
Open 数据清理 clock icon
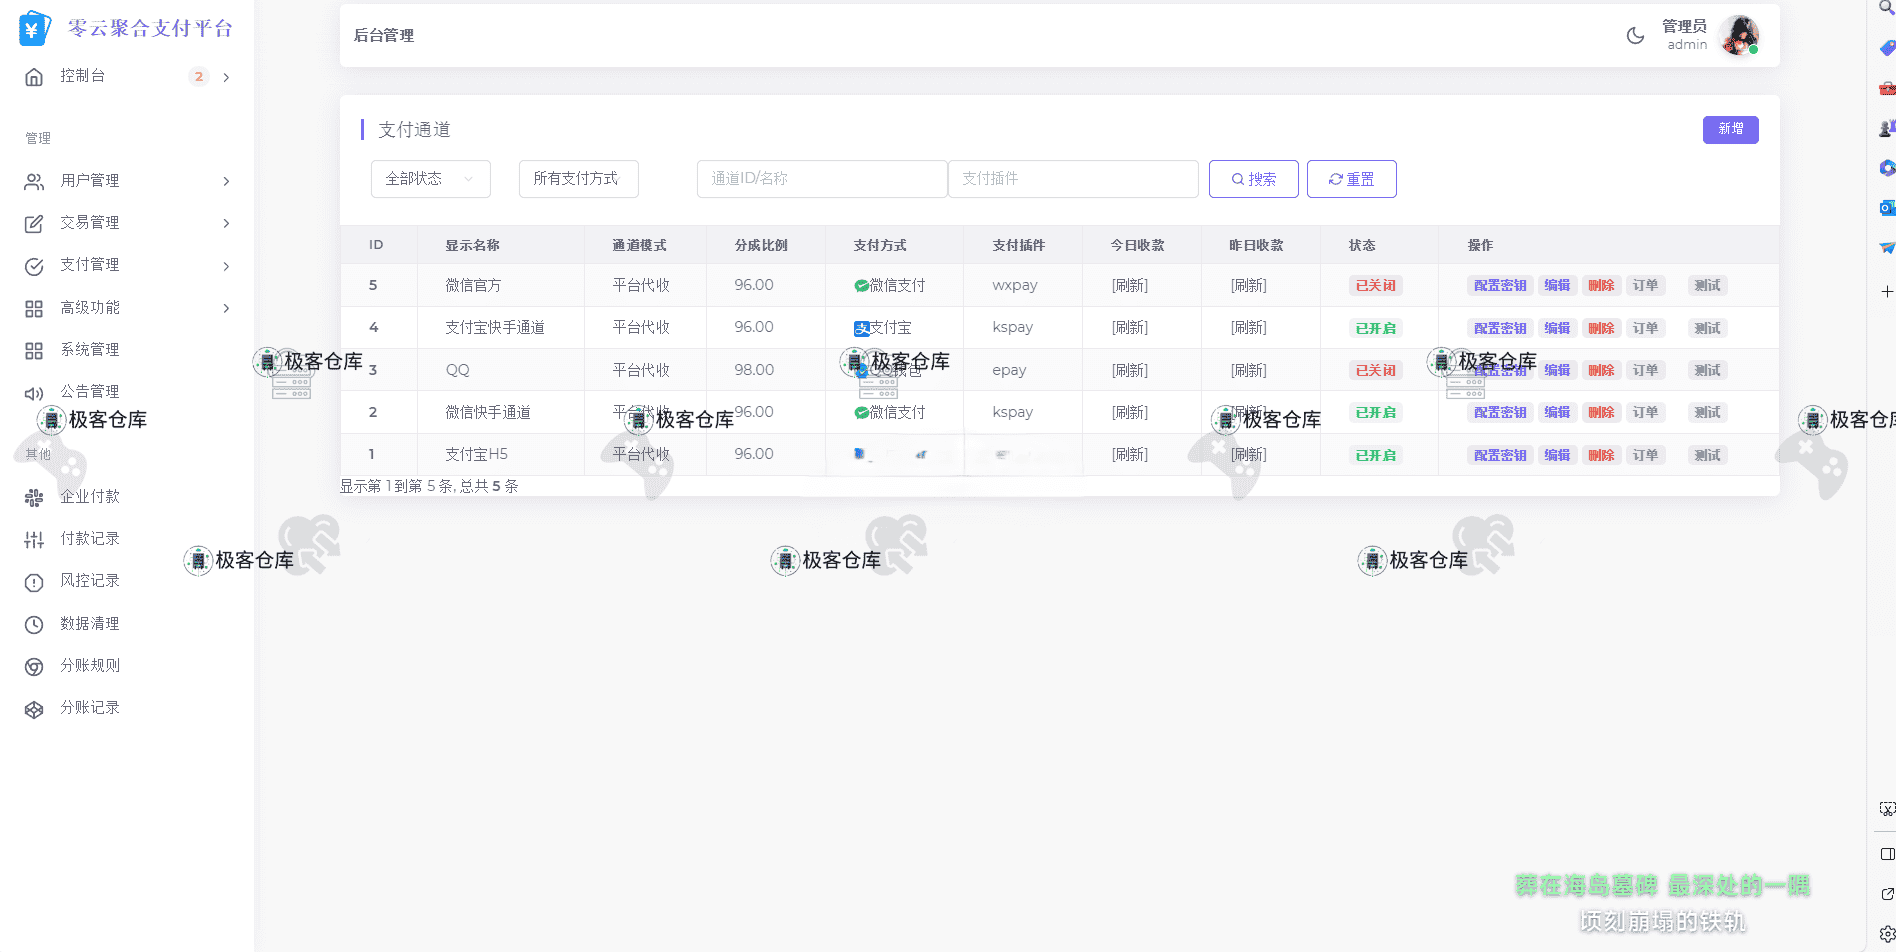(34, 624)
